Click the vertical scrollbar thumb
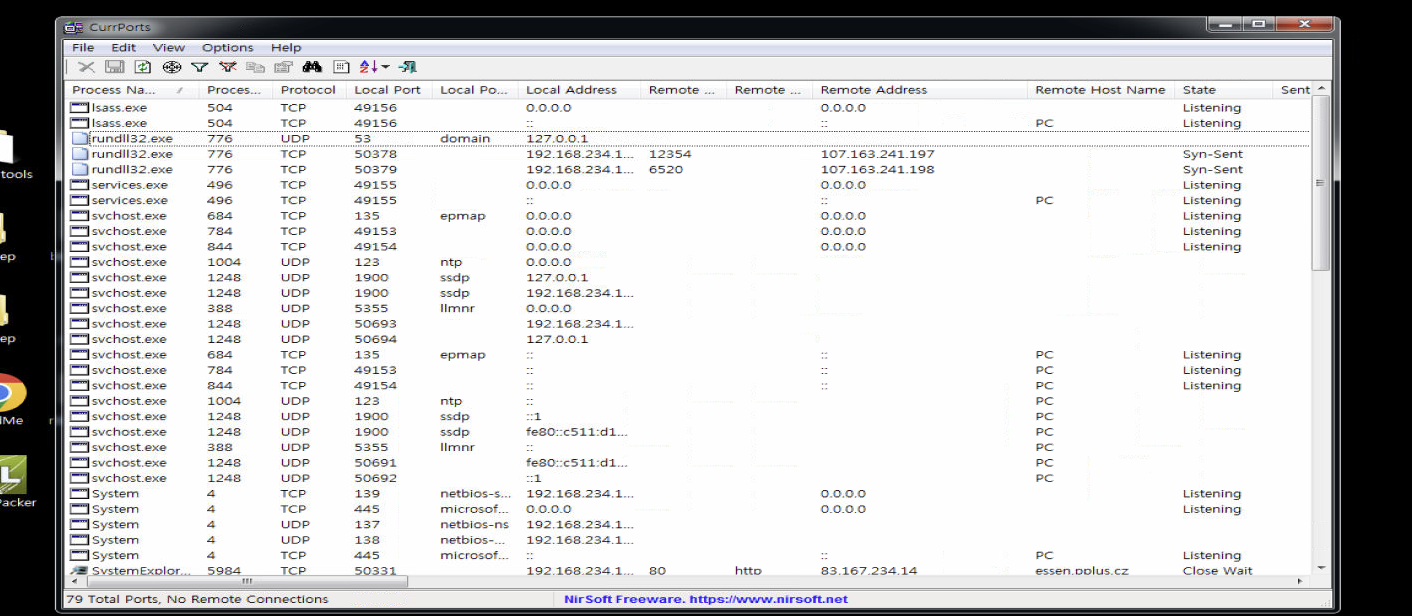 coord(1322,184)
